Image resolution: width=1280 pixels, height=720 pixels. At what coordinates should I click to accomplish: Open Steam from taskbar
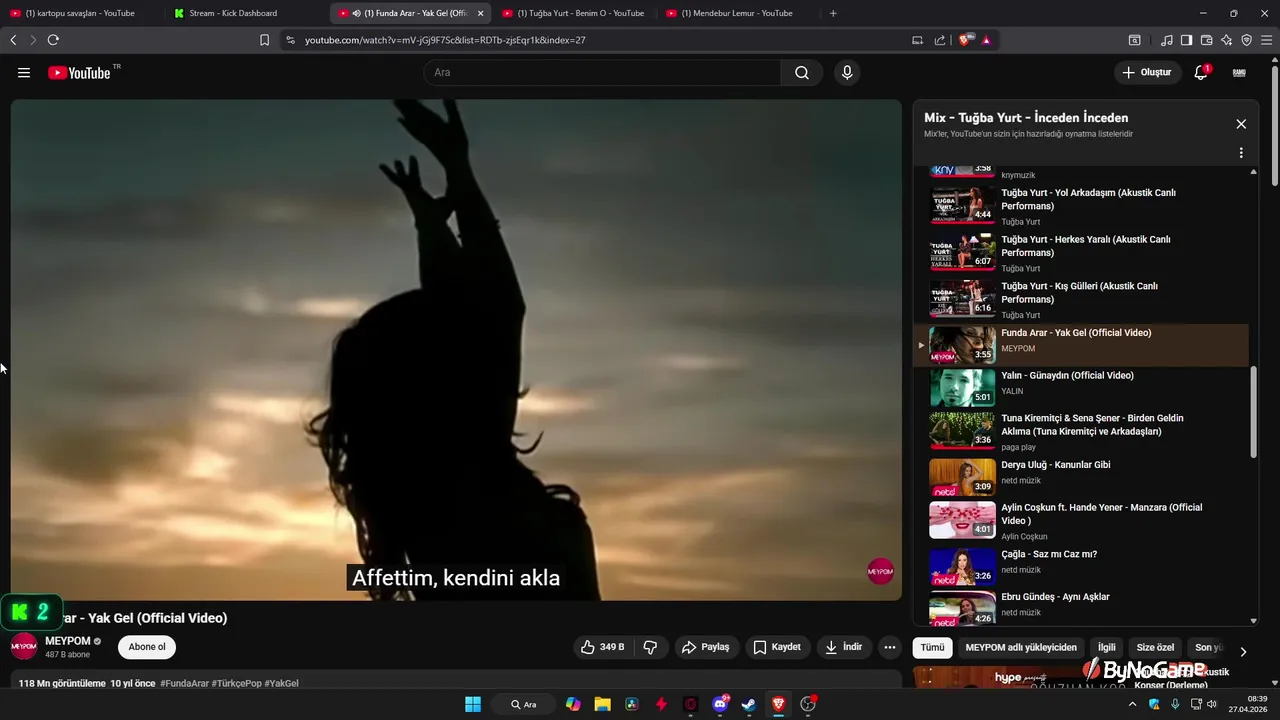(x=748, y=704)
